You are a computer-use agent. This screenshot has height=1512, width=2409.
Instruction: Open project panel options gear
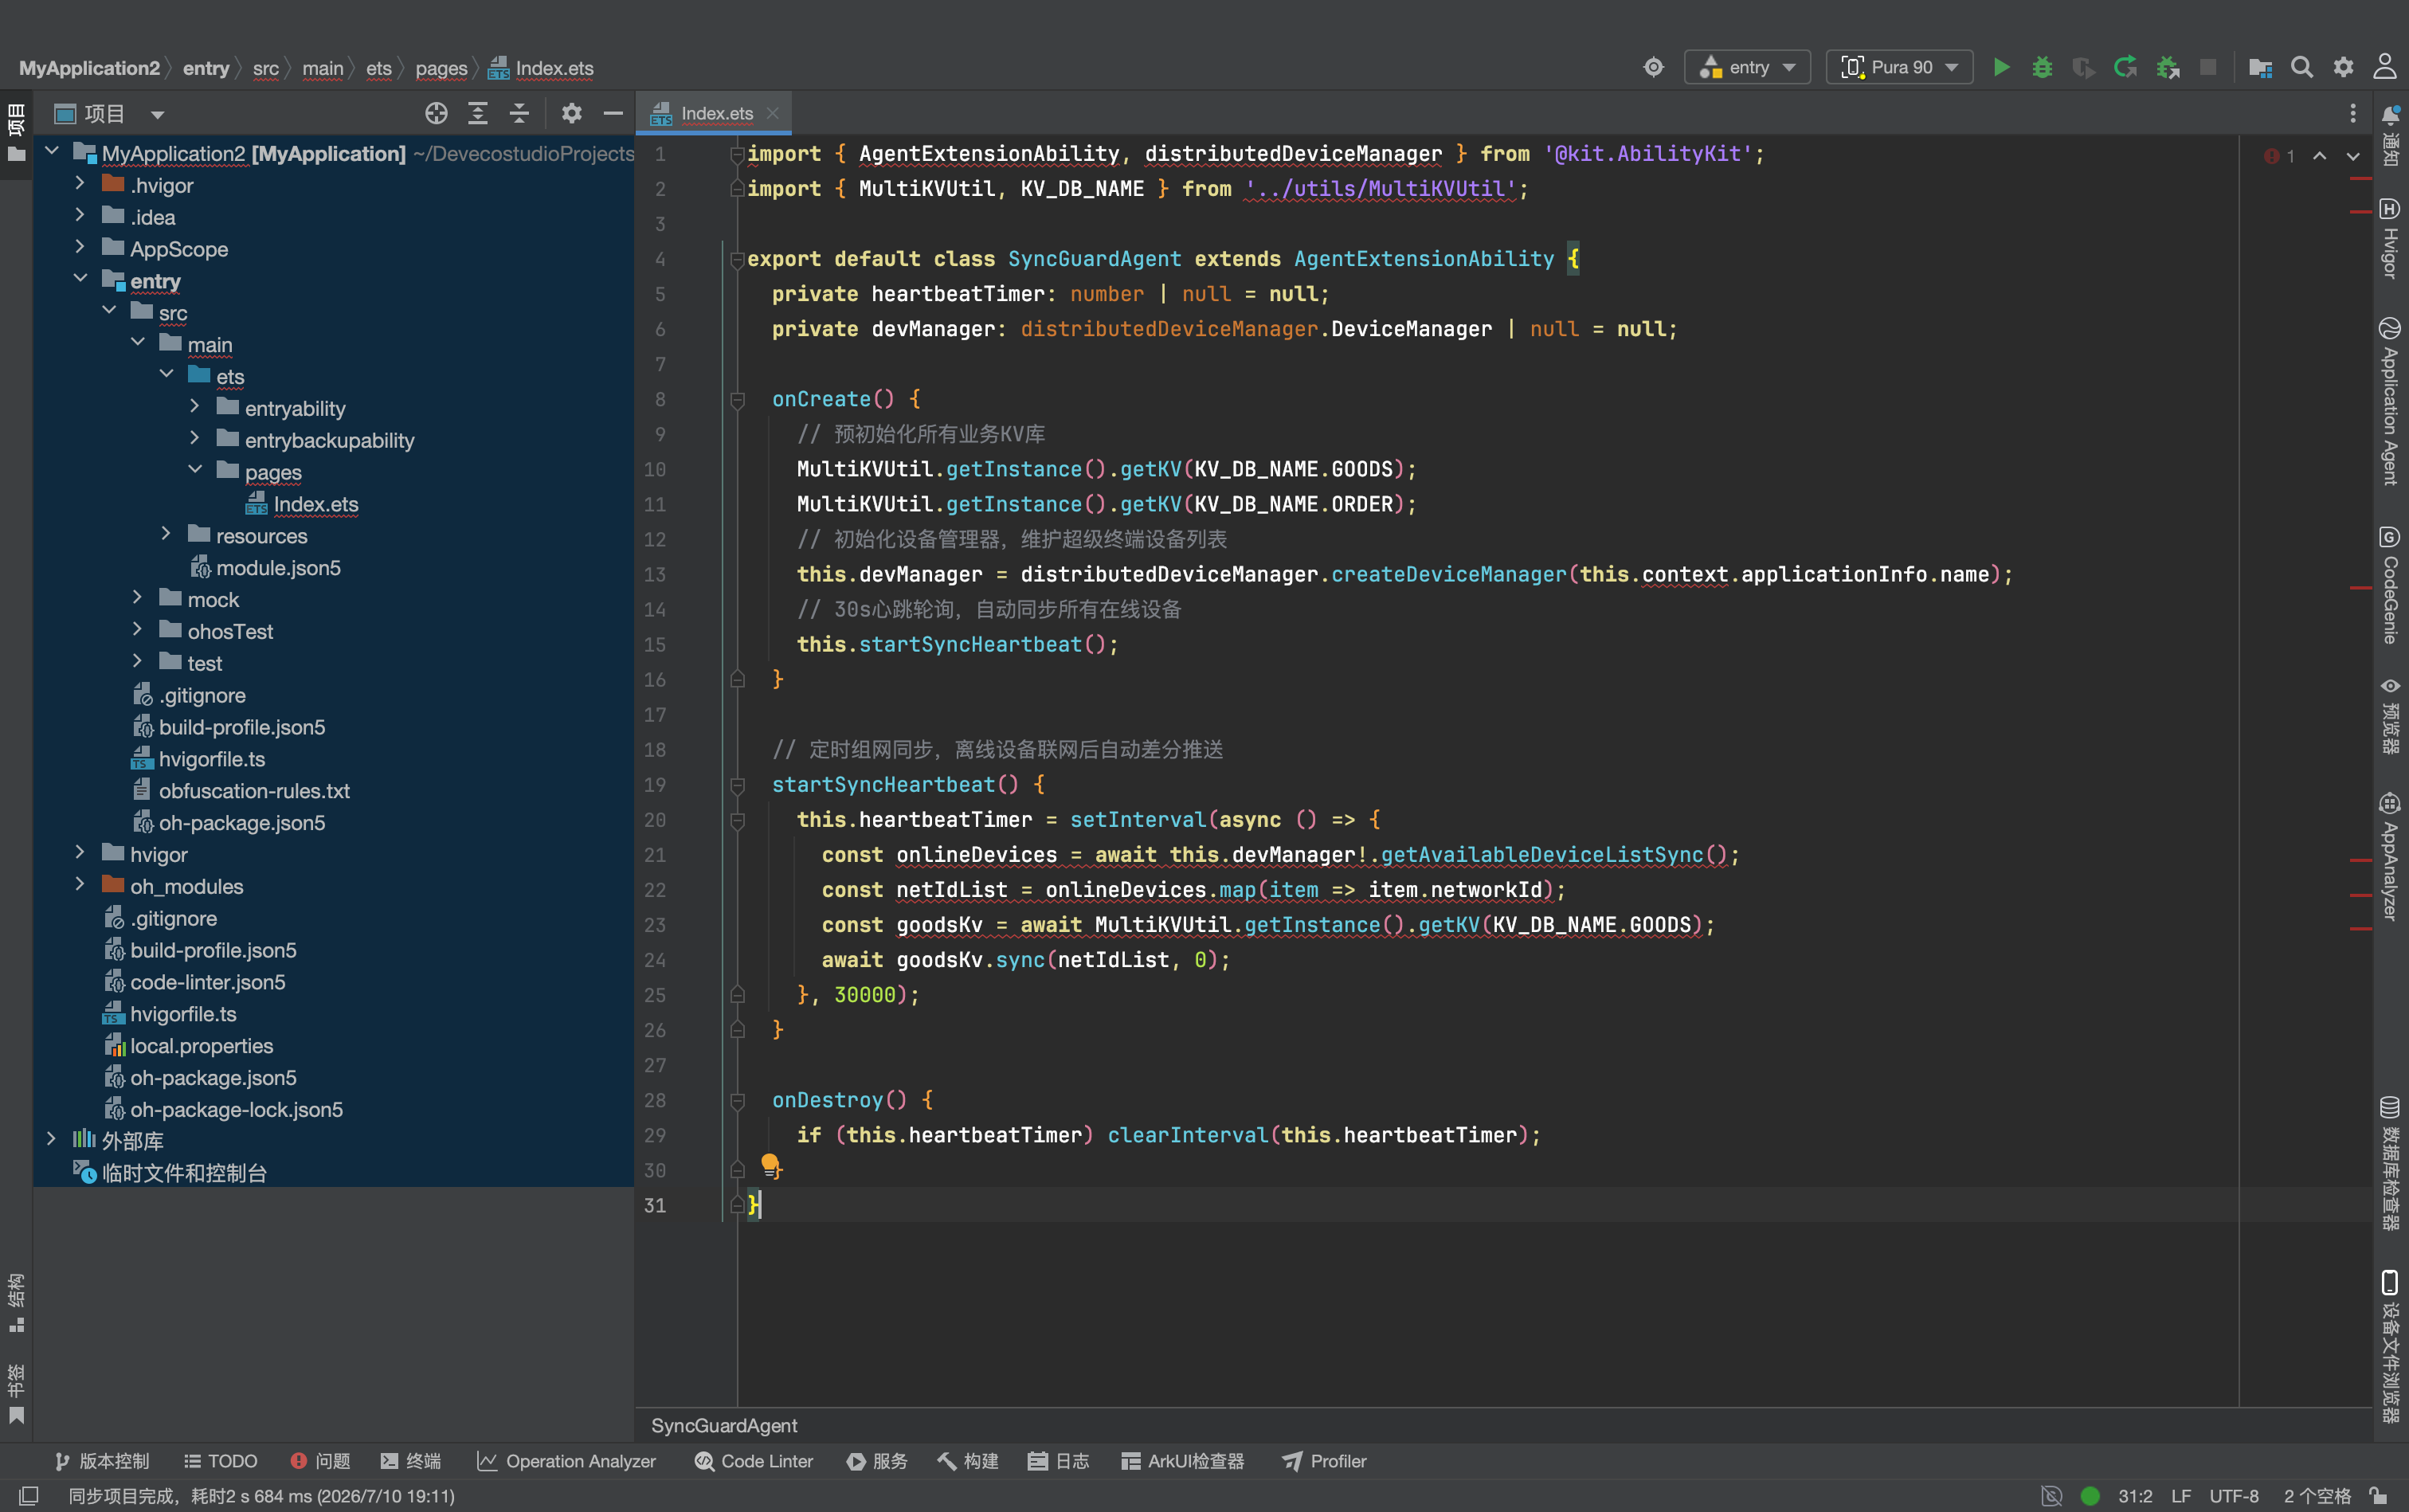click(x=571, y=113)
